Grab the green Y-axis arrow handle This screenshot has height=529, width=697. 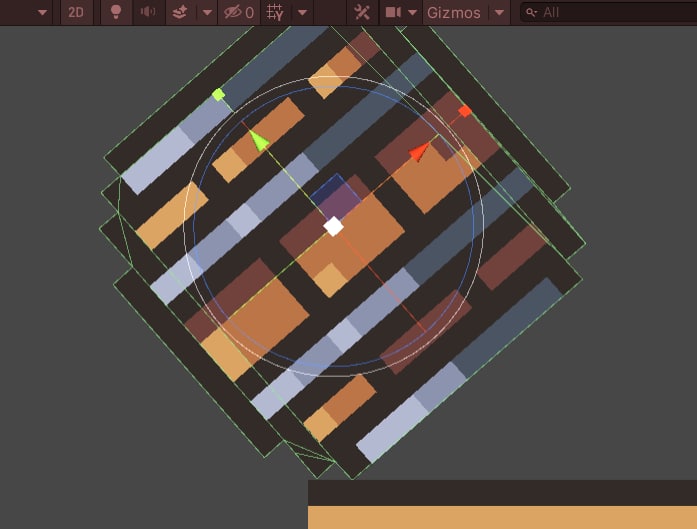tap(258, 140)
